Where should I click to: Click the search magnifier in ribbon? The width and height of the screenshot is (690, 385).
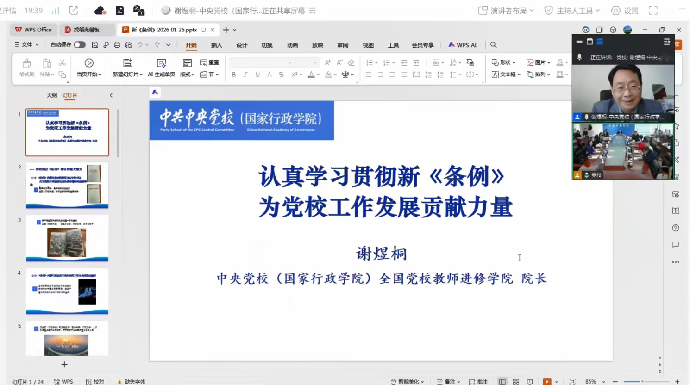coord(493,45)
